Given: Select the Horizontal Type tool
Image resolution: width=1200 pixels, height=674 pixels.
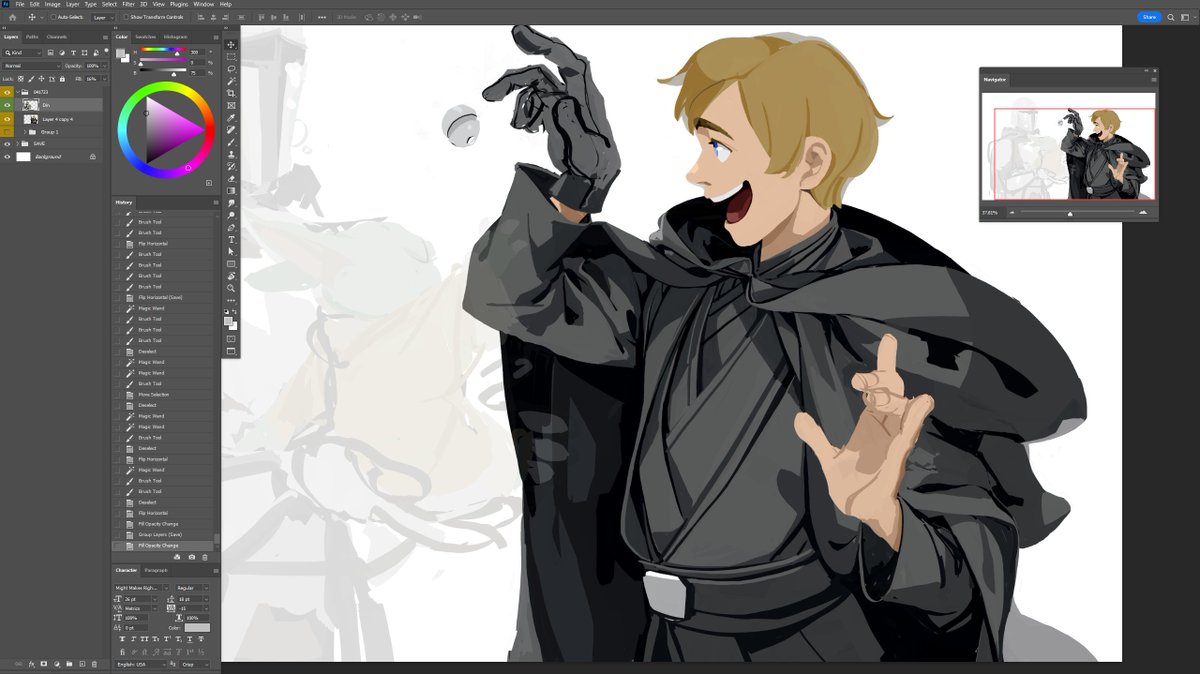Looking at the screenshot, I should point(232,239).
